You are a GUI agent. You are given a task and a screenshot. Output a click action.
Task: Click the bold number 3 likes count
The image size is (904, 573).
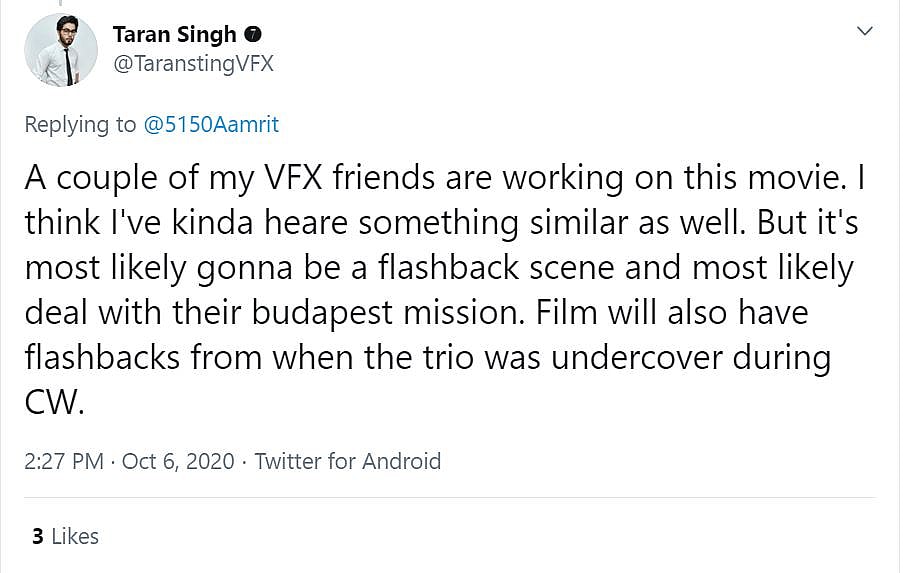[x=37, y=537]
